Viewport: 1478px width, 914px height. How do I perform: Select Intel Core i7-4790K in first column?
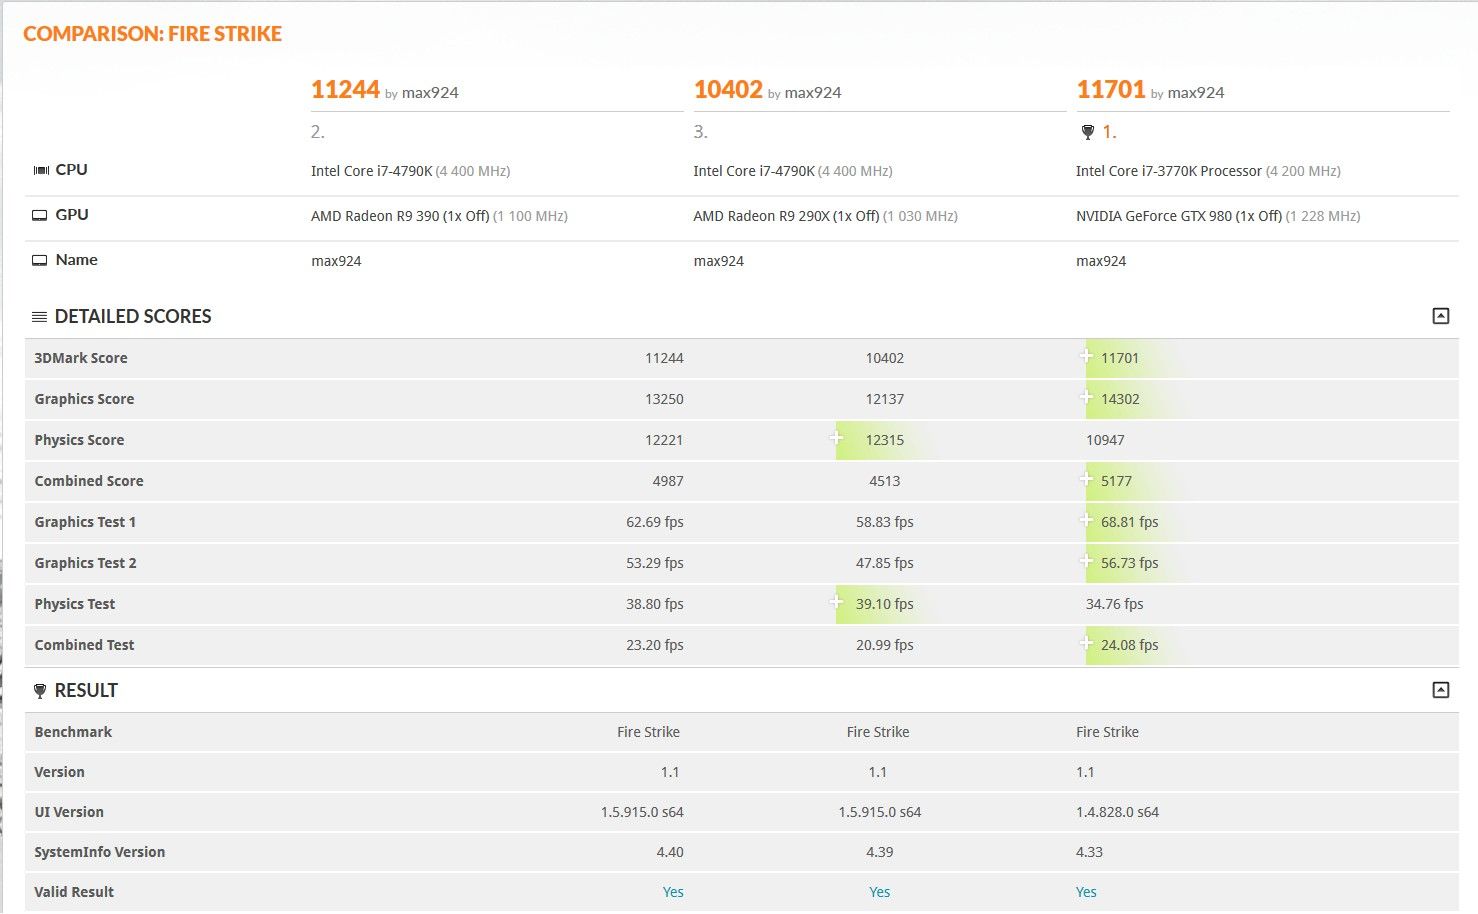[x=372, y=171]
